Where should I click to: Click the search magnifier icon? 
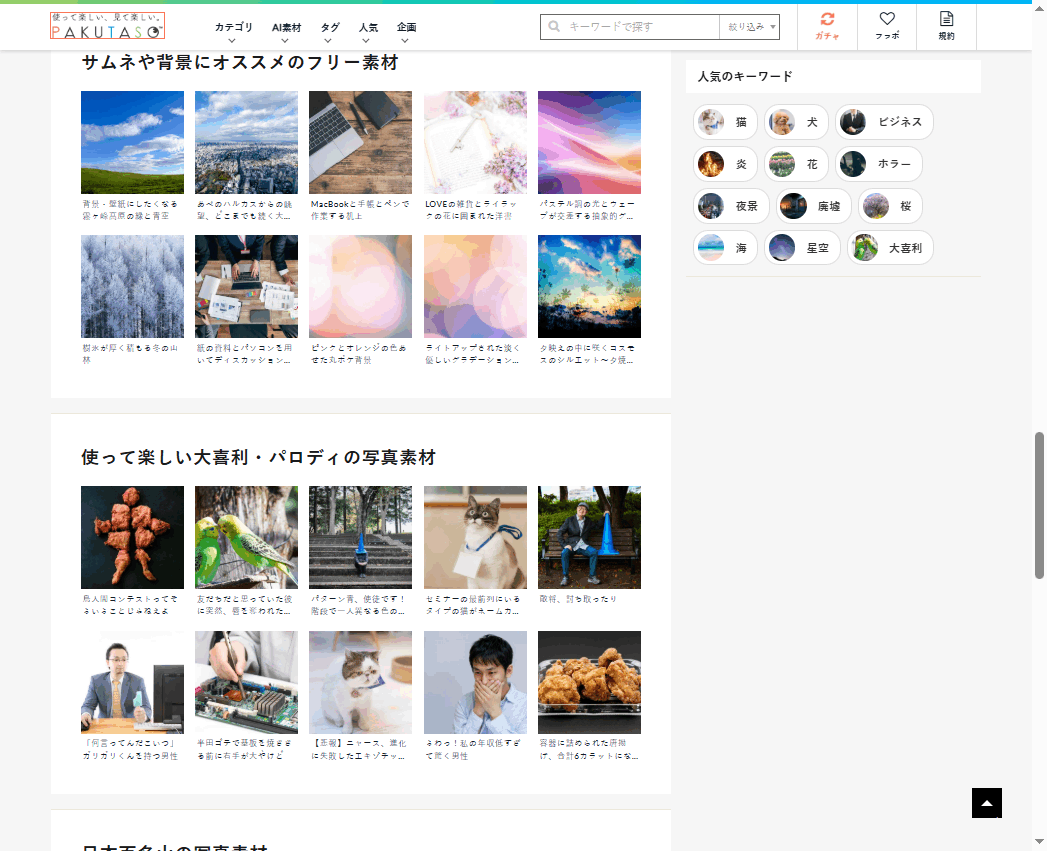(553, 27)
